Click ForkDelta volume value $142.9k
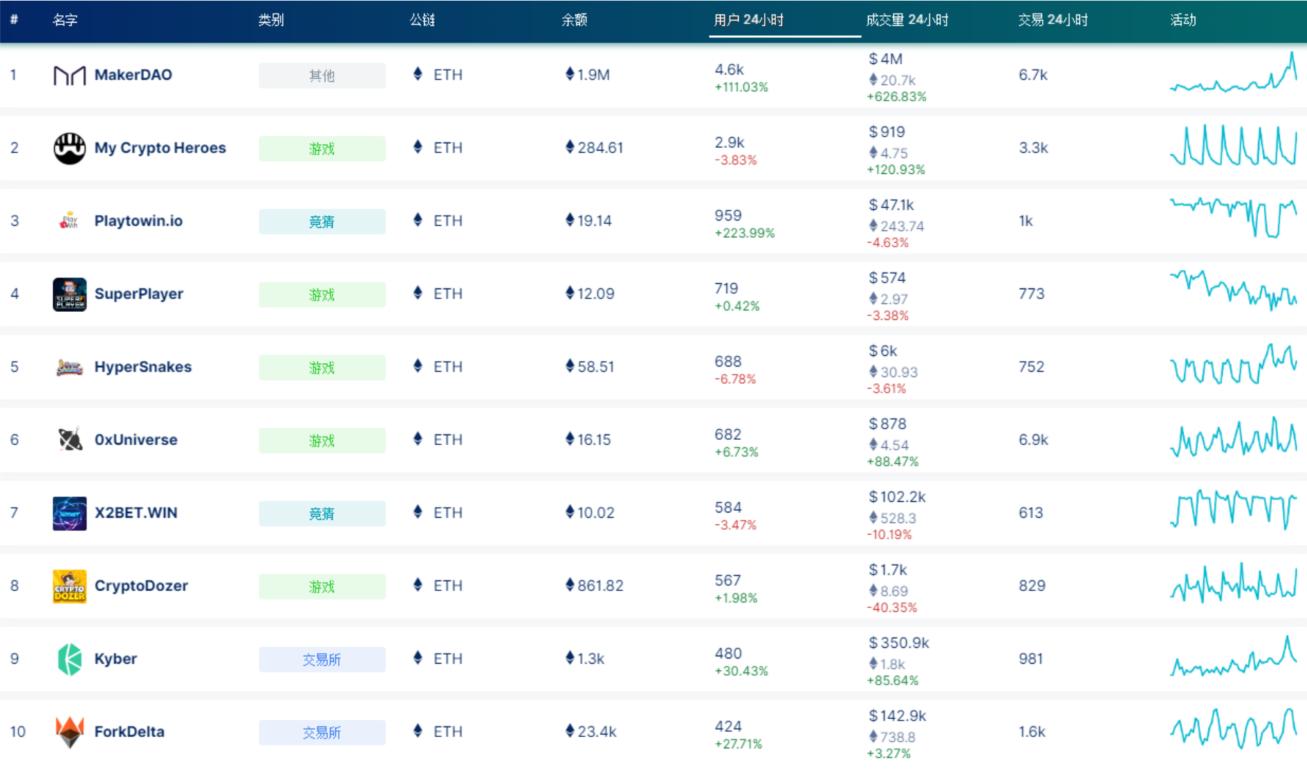Viewport: 1307px width, 779px height. tap(897, 716)
